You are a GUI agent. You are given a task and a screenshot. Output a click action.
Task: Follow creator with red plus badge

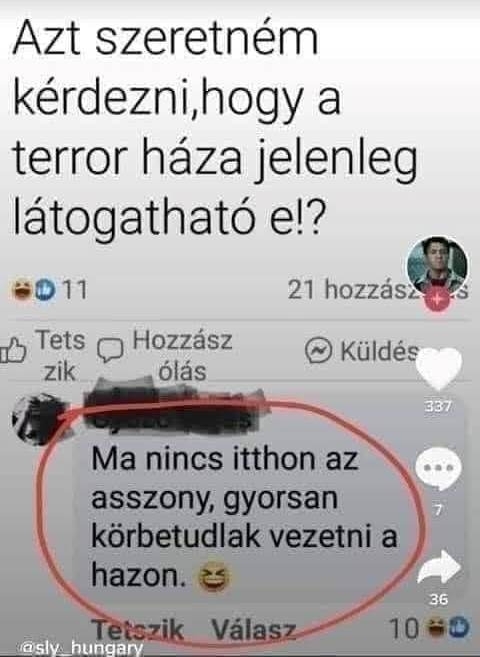point(437,300)
